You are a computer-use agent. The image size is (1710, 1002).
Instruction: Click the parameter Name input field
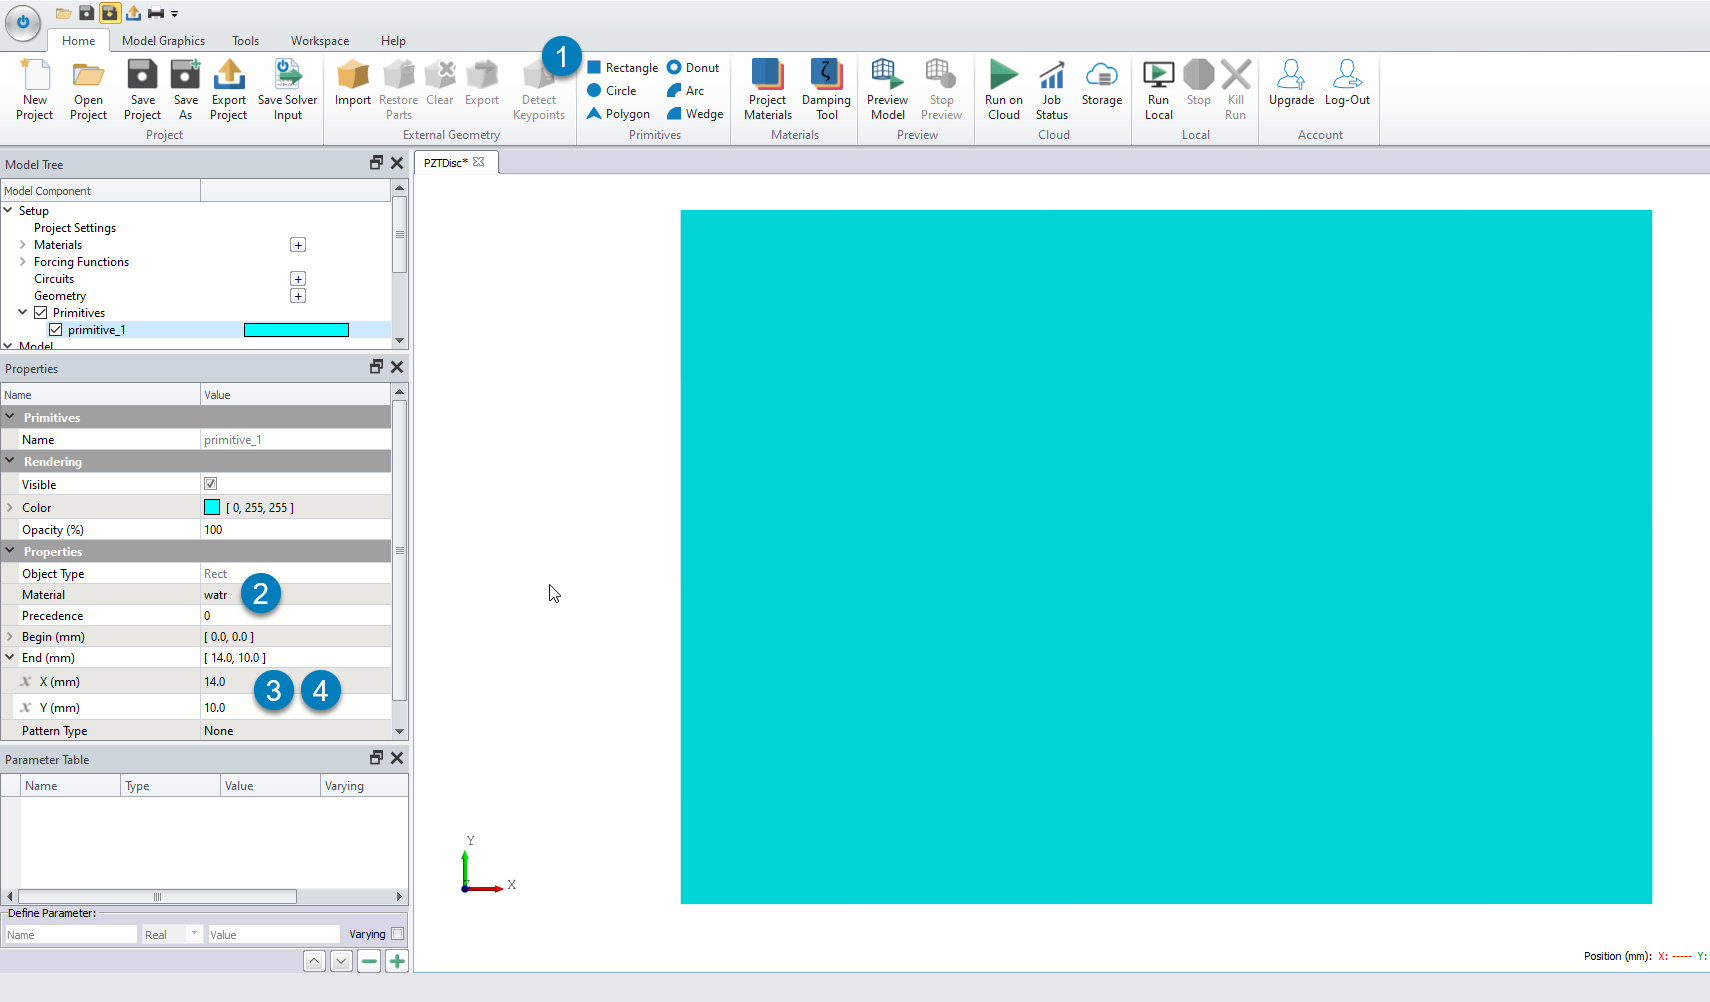coord(70,934)
